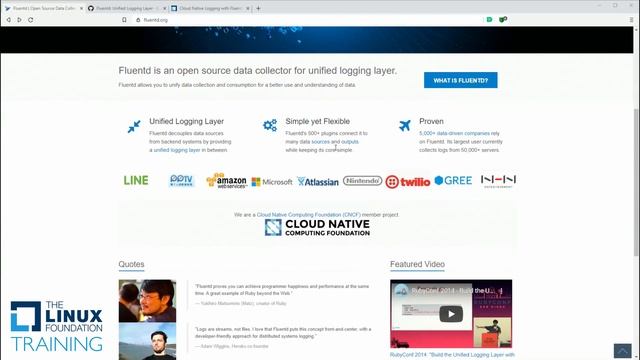Click the Matz quote photo
This screenshot has width=640, height=360.
point(147,301)
